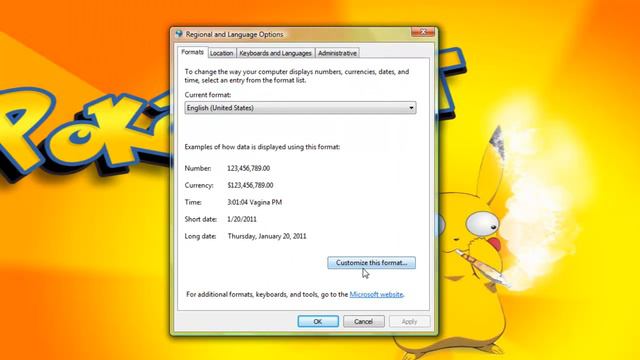Select the Formats tab
The width and height of the screenshot is (640, 360).
pyautogui.click(x=192, y=52)
